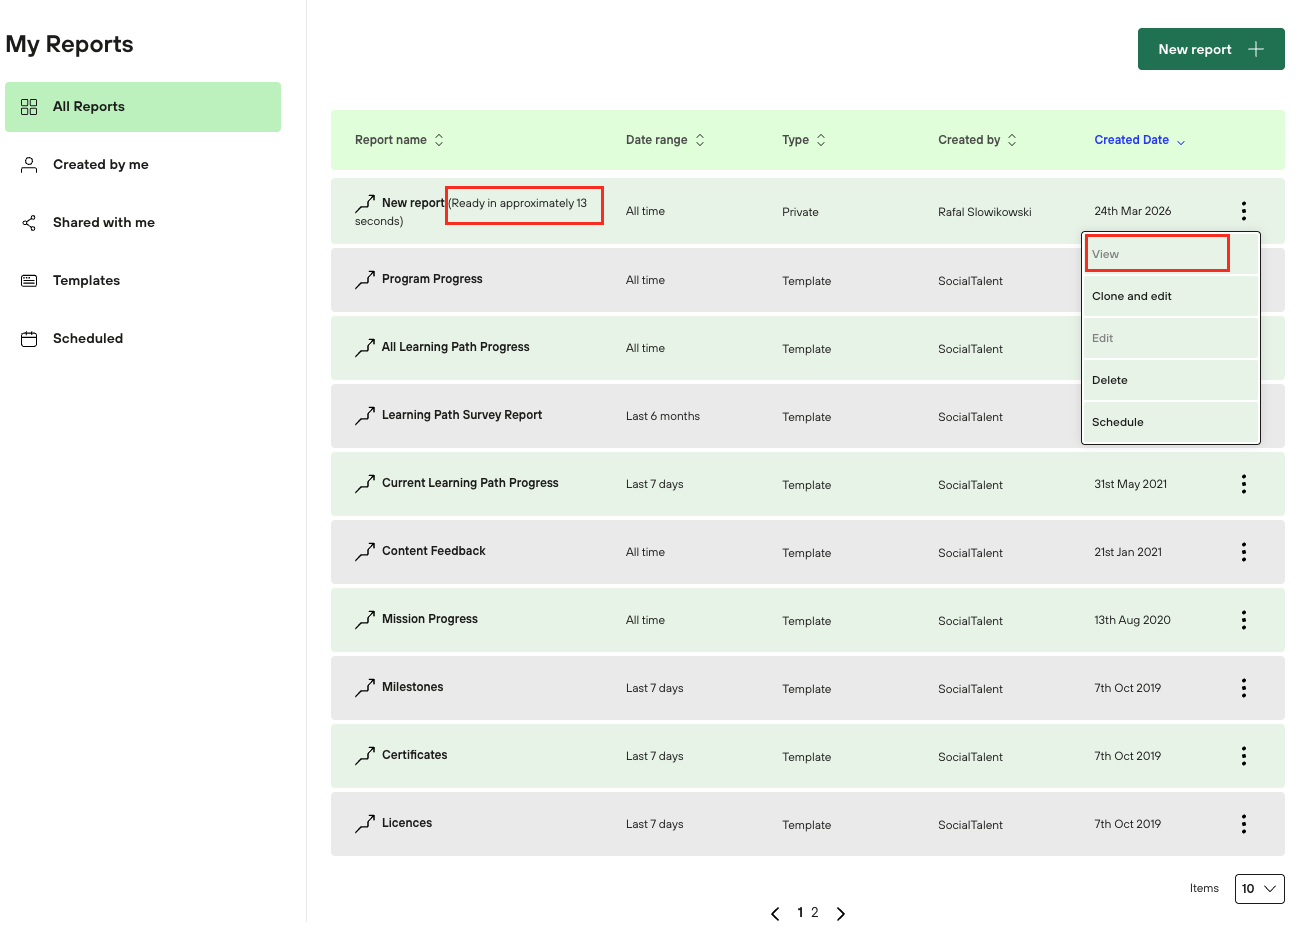This screenshot has width=1302, height=943.
Task: Open three-dot menu for Current Learning Path Progress
Action: (1243, 484)
